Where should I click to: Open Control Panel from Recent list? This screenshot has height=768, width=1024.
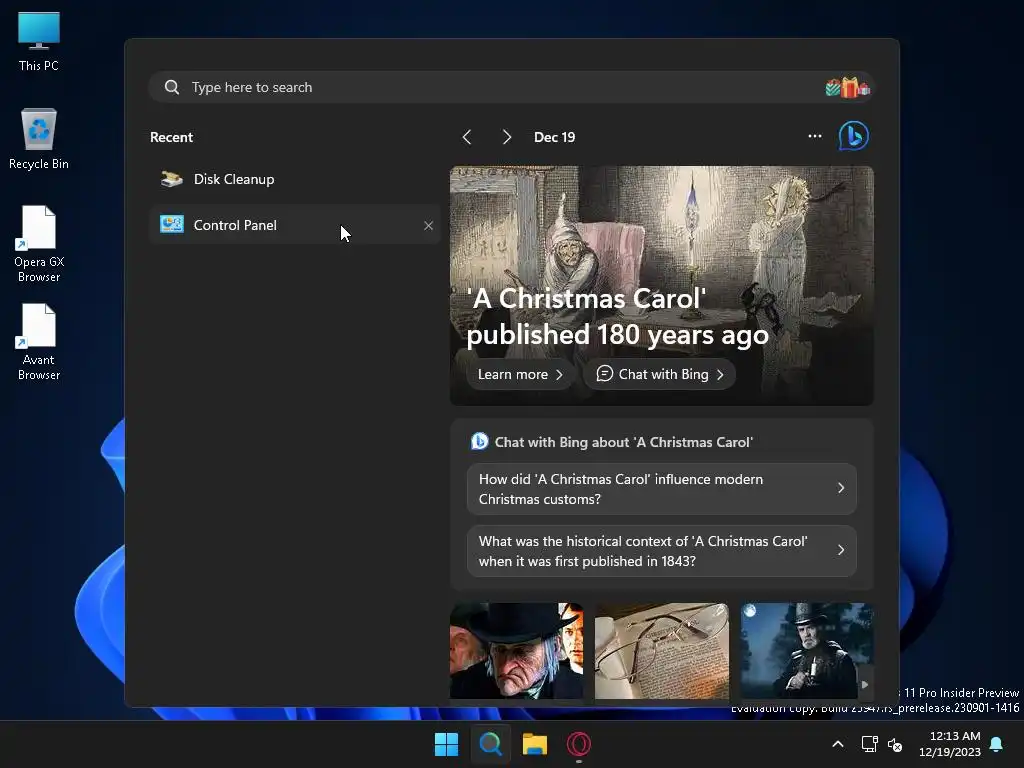(x=295, y=225)
